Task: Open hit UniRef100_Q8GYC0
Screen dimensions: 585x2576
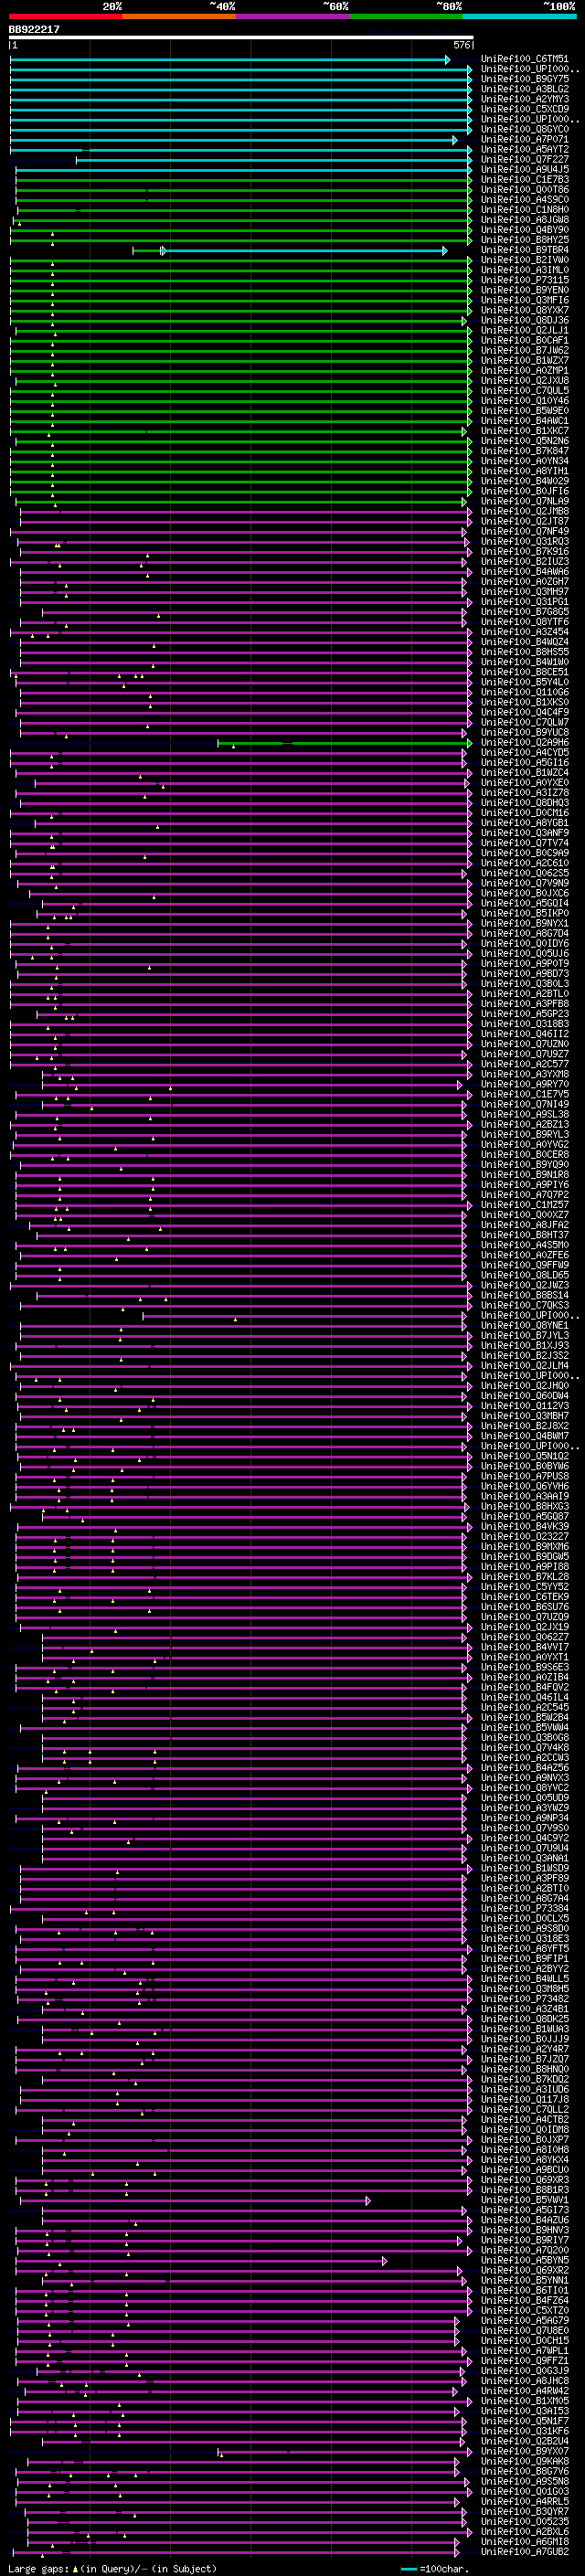Action: [x=525, y=129]
